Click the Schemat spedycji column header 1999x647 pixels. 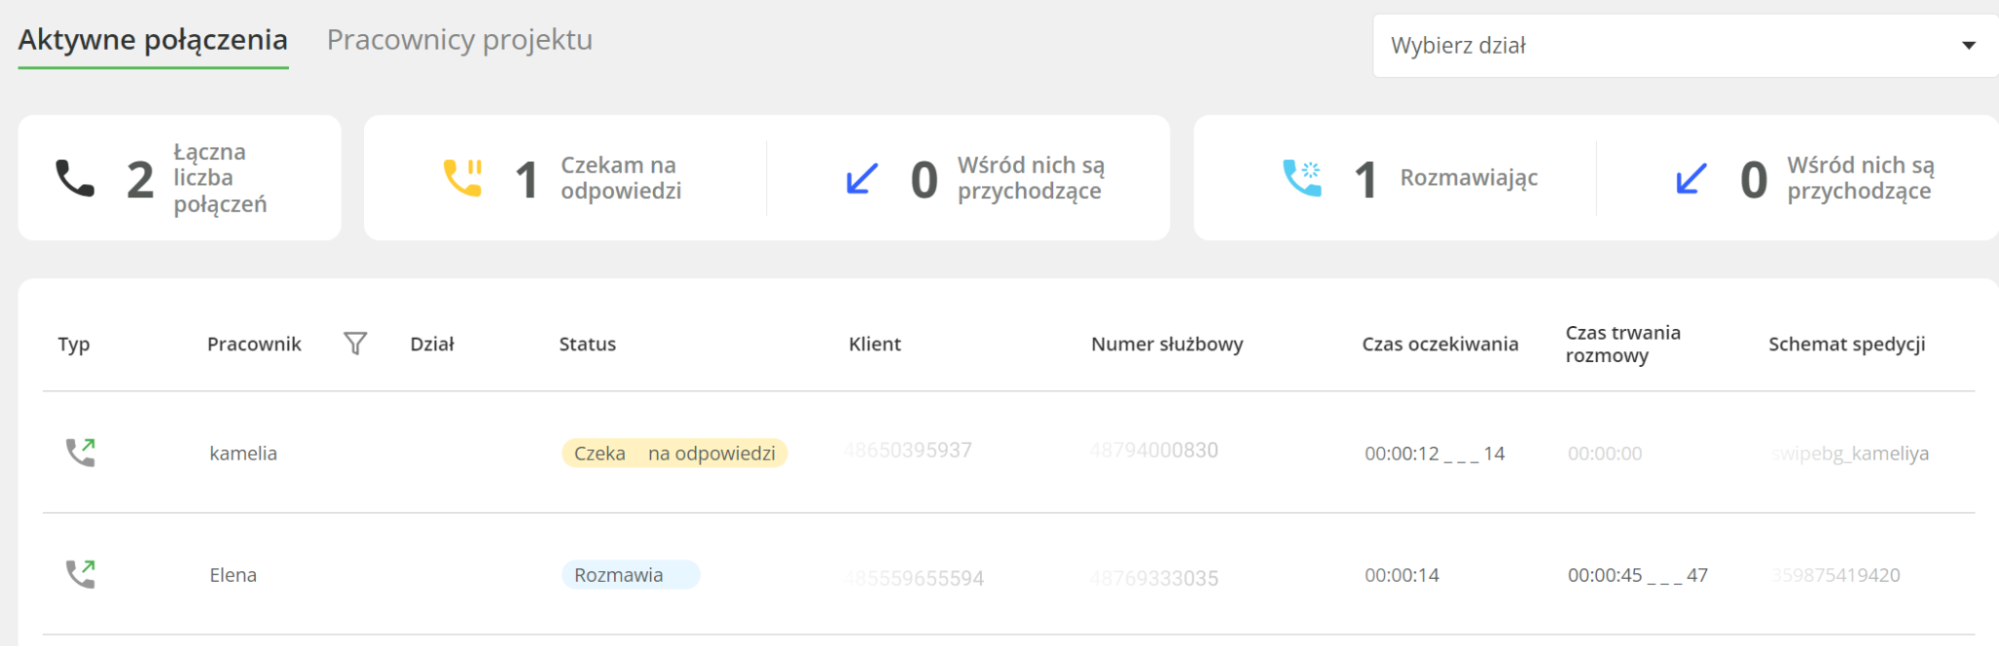coord(1847,344)
